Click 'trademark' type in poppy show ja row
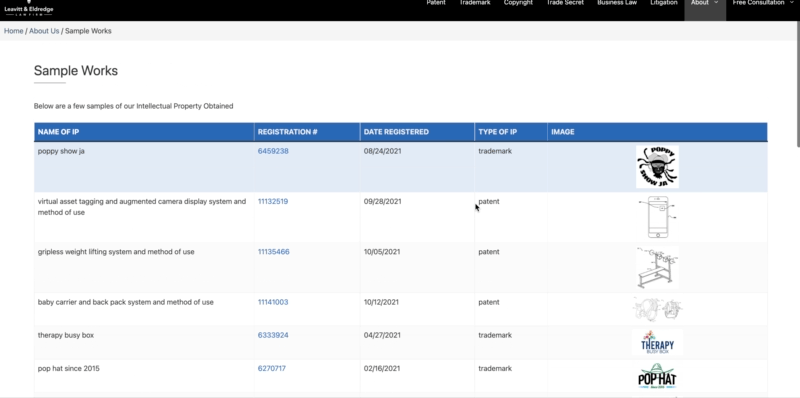The width and height of the screenshot is (800, 398). (495, 151)
